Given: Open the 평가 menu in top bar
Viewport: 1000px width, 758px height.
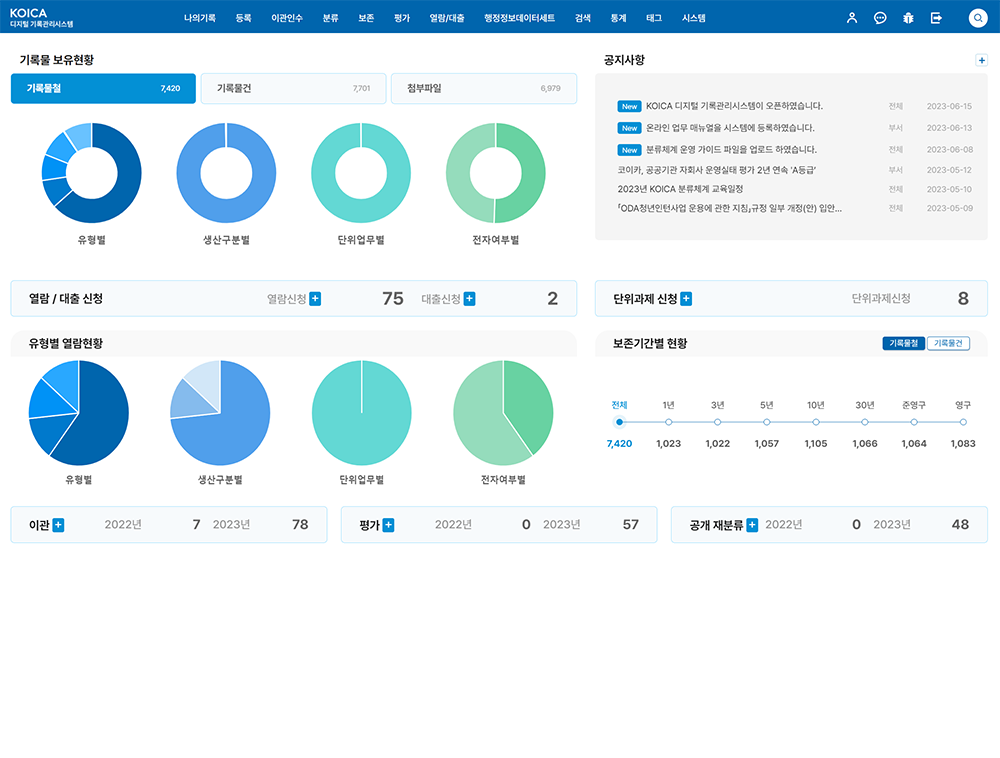Looking at the screenshot, I should [402, 18].
